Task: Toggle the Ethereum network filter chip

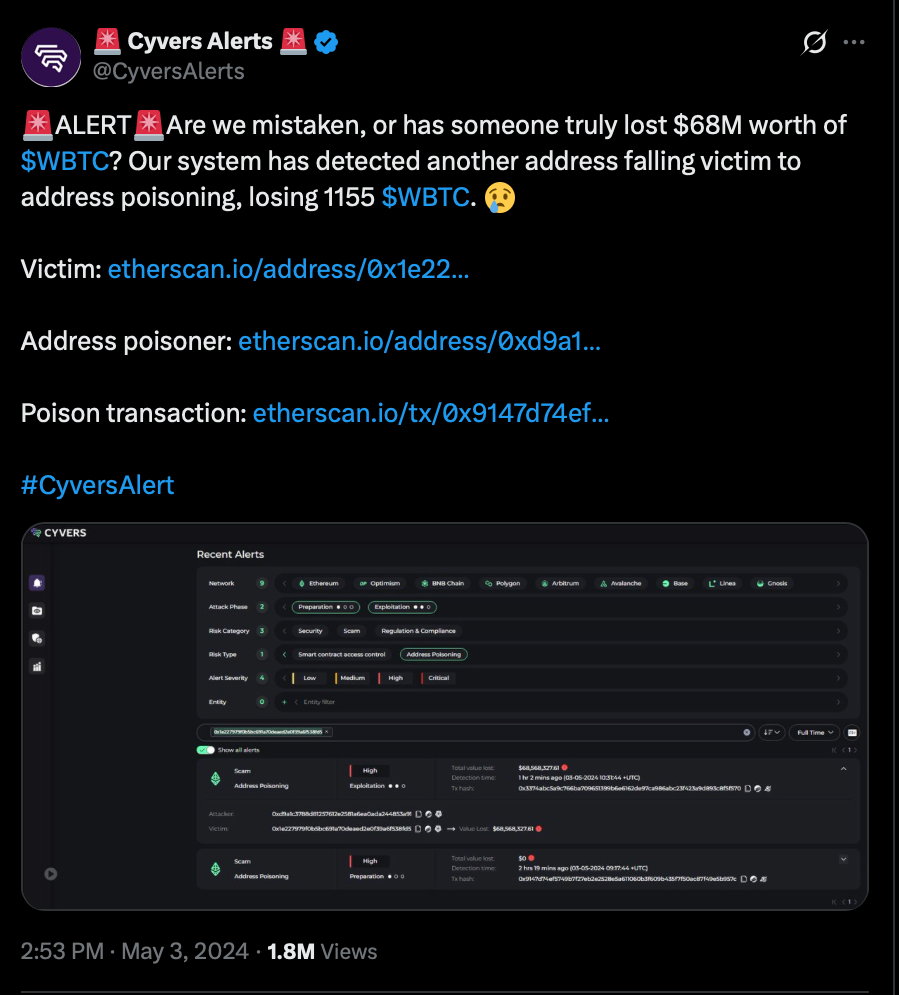Action: coord(318,583)
